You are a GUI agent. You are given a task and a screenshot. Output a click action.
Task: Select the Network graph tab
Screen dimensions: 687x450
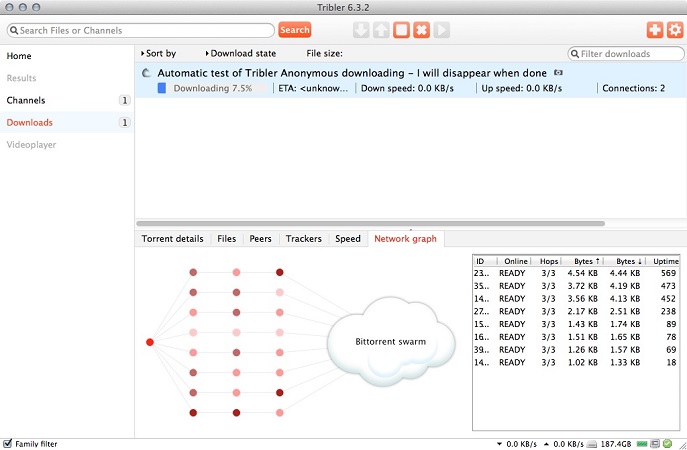coord(405,239)
